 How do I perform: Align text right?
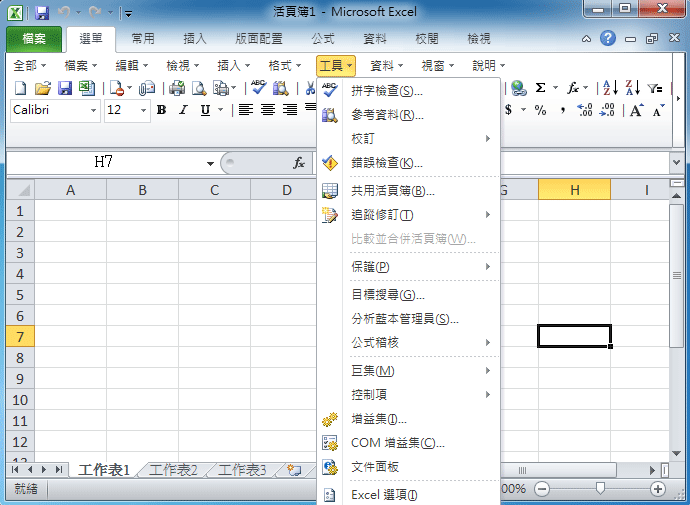[x=290, y=109]
